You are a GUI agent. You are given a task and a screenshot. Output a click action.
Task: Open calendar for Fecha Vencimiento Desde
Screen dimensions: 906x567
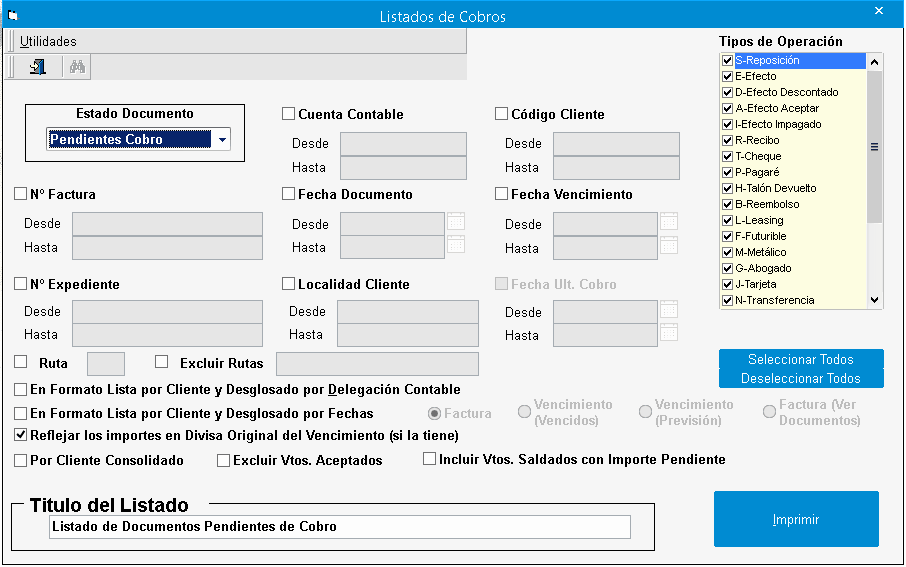tap(669, 222)
